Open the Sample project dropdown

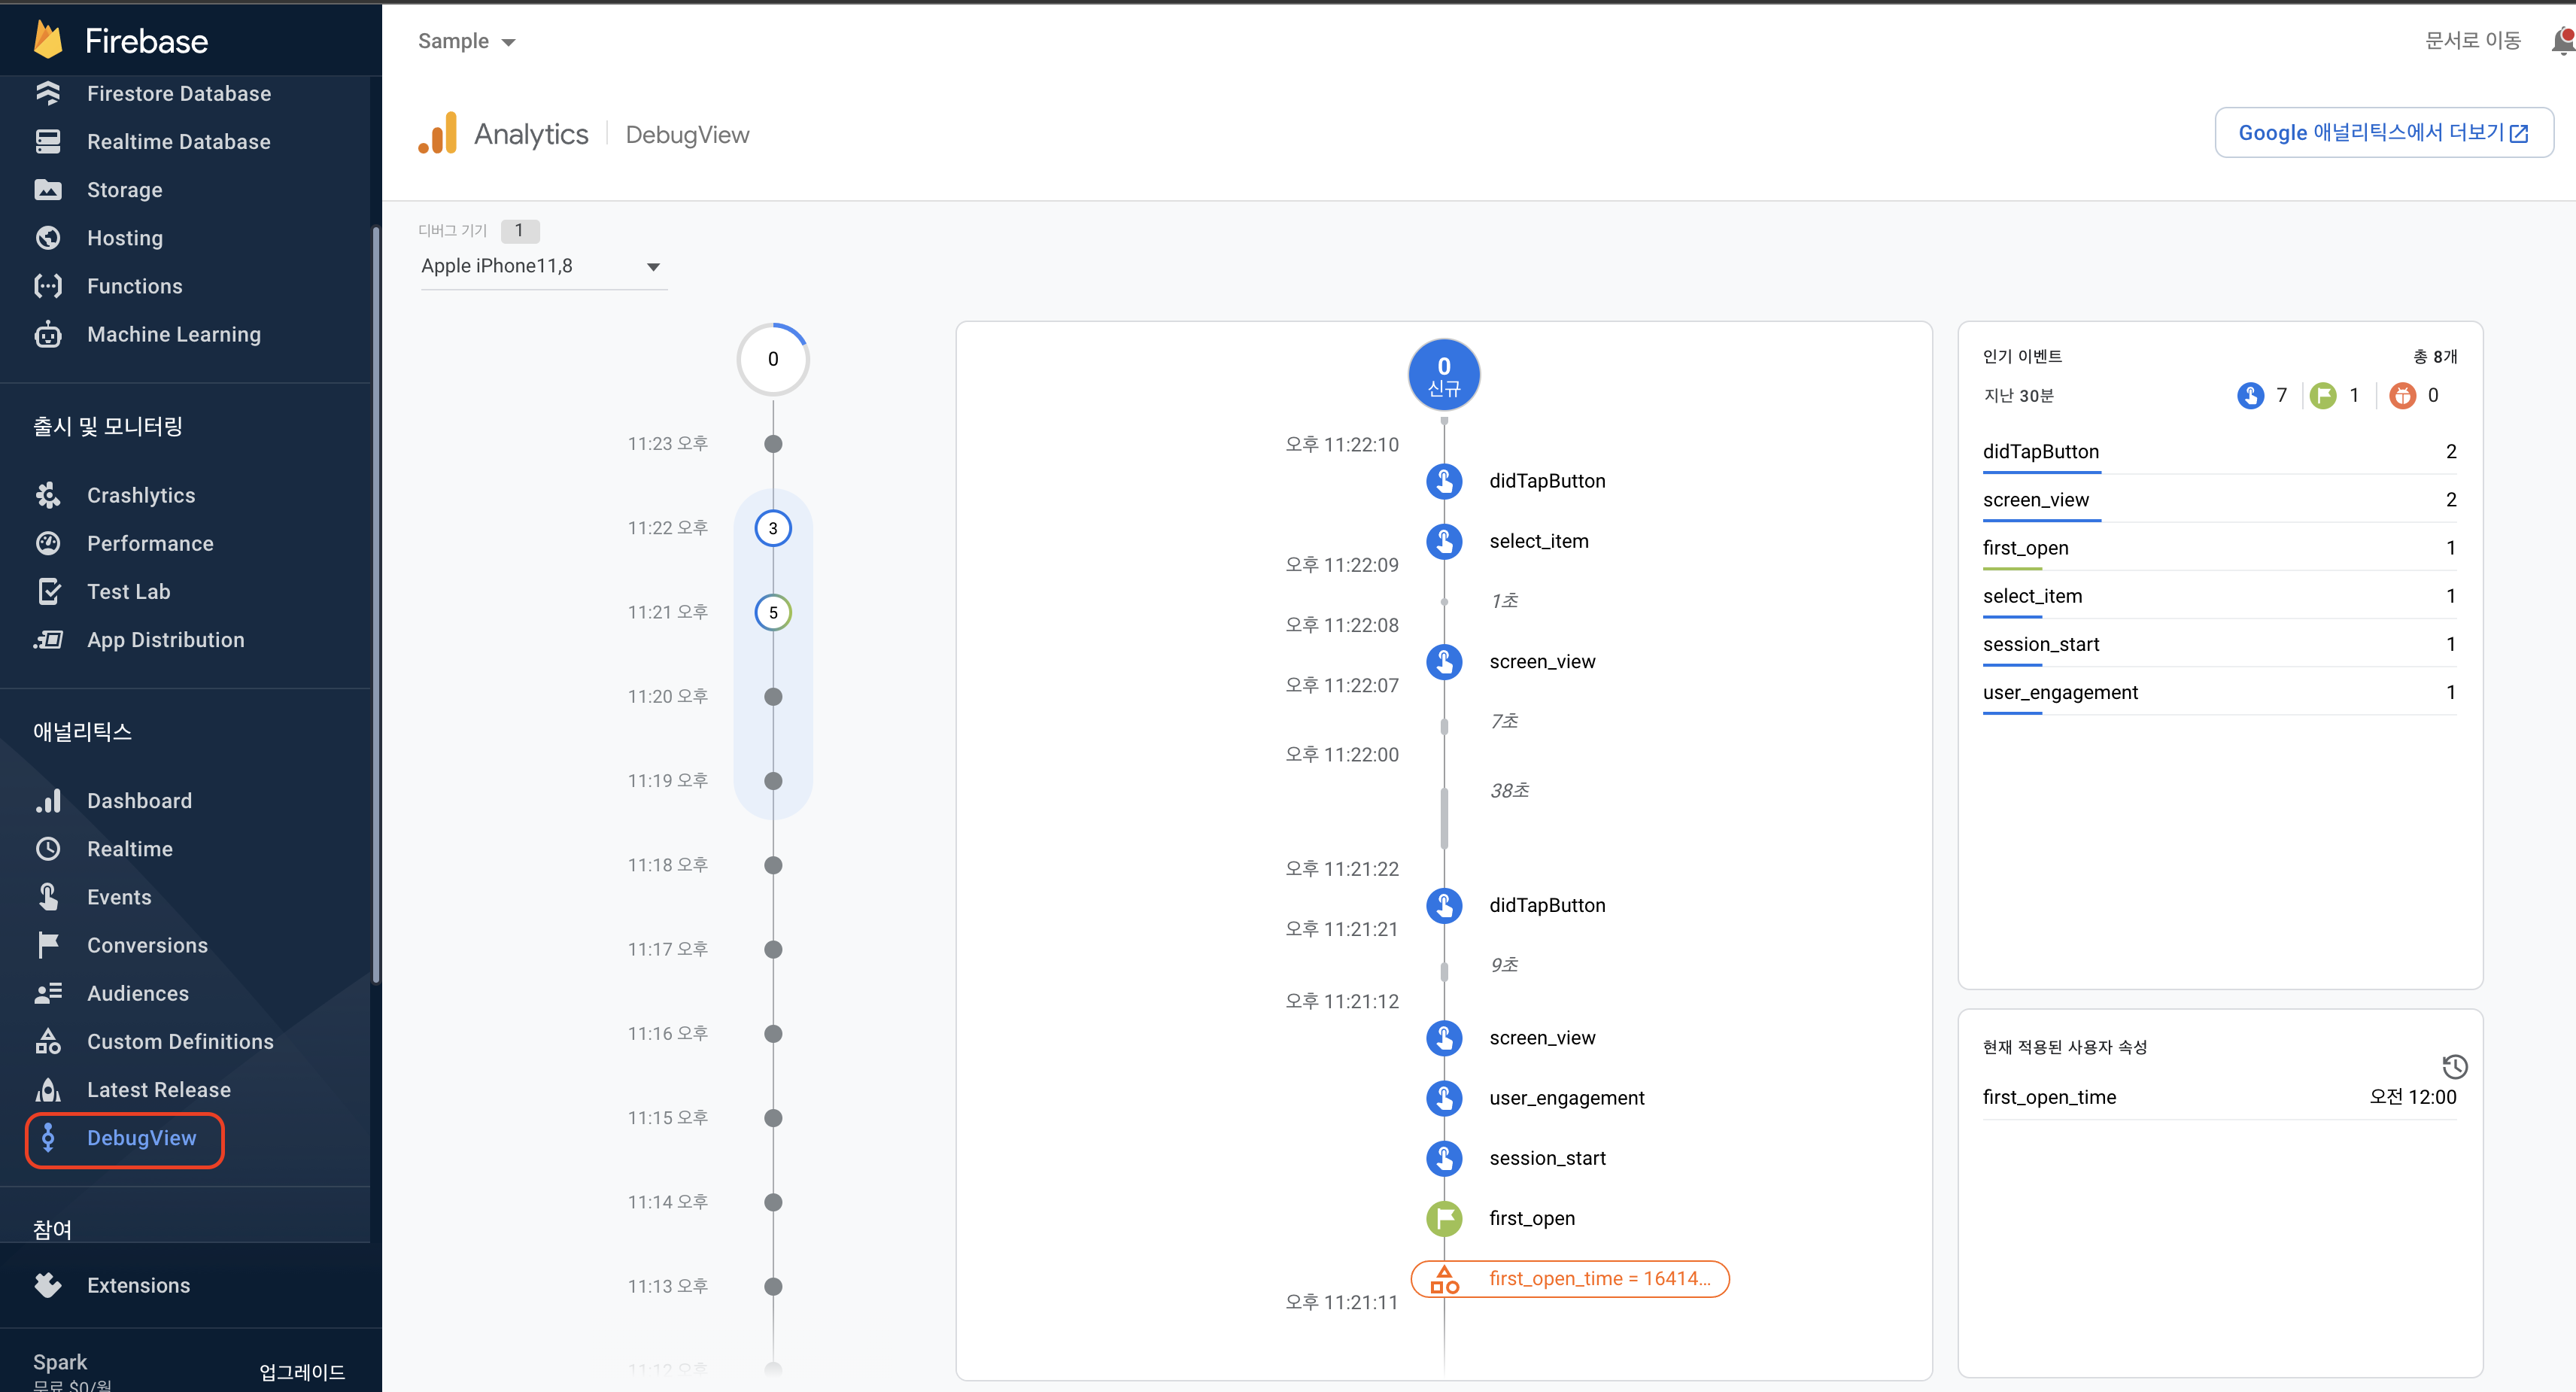466,41
